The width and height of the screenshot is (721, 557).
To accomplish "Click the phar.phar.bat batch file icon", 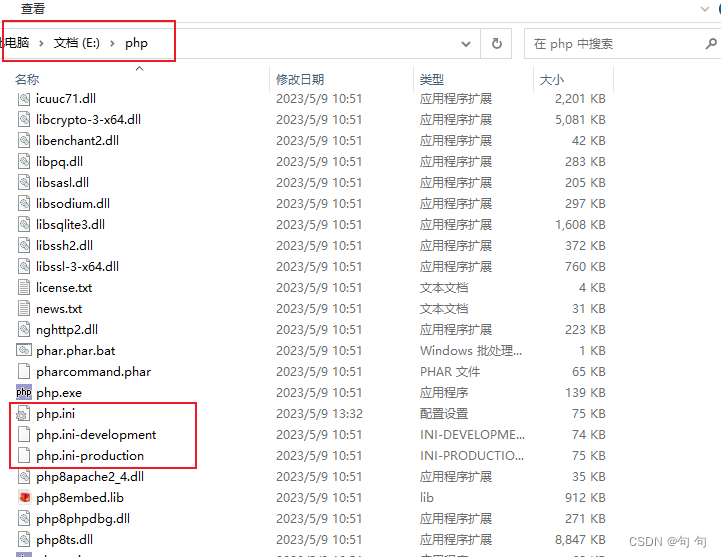I will [24, 350].
